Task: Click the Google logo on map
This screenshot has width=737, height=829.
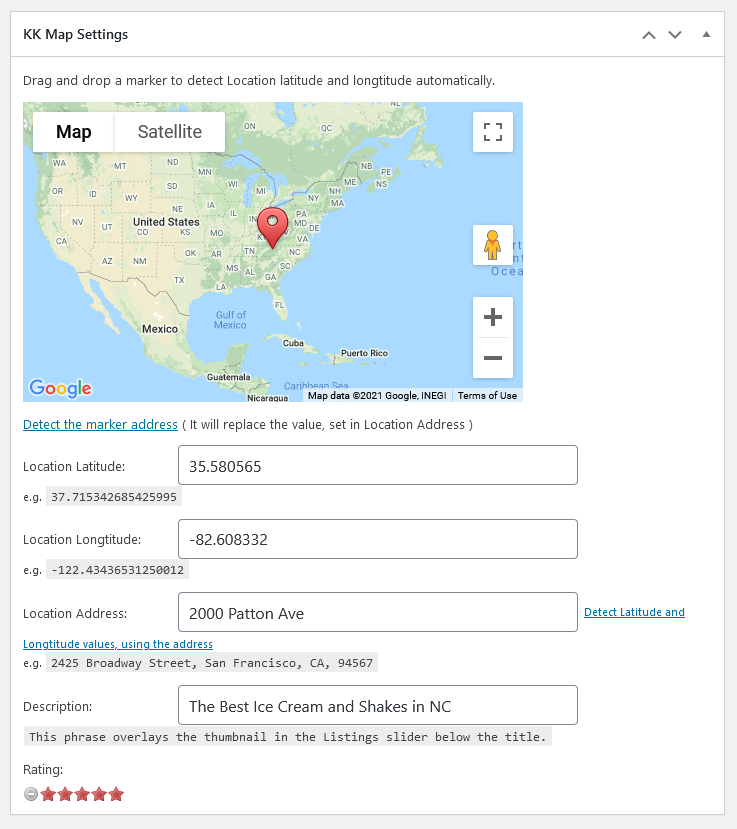Action: 60,389
